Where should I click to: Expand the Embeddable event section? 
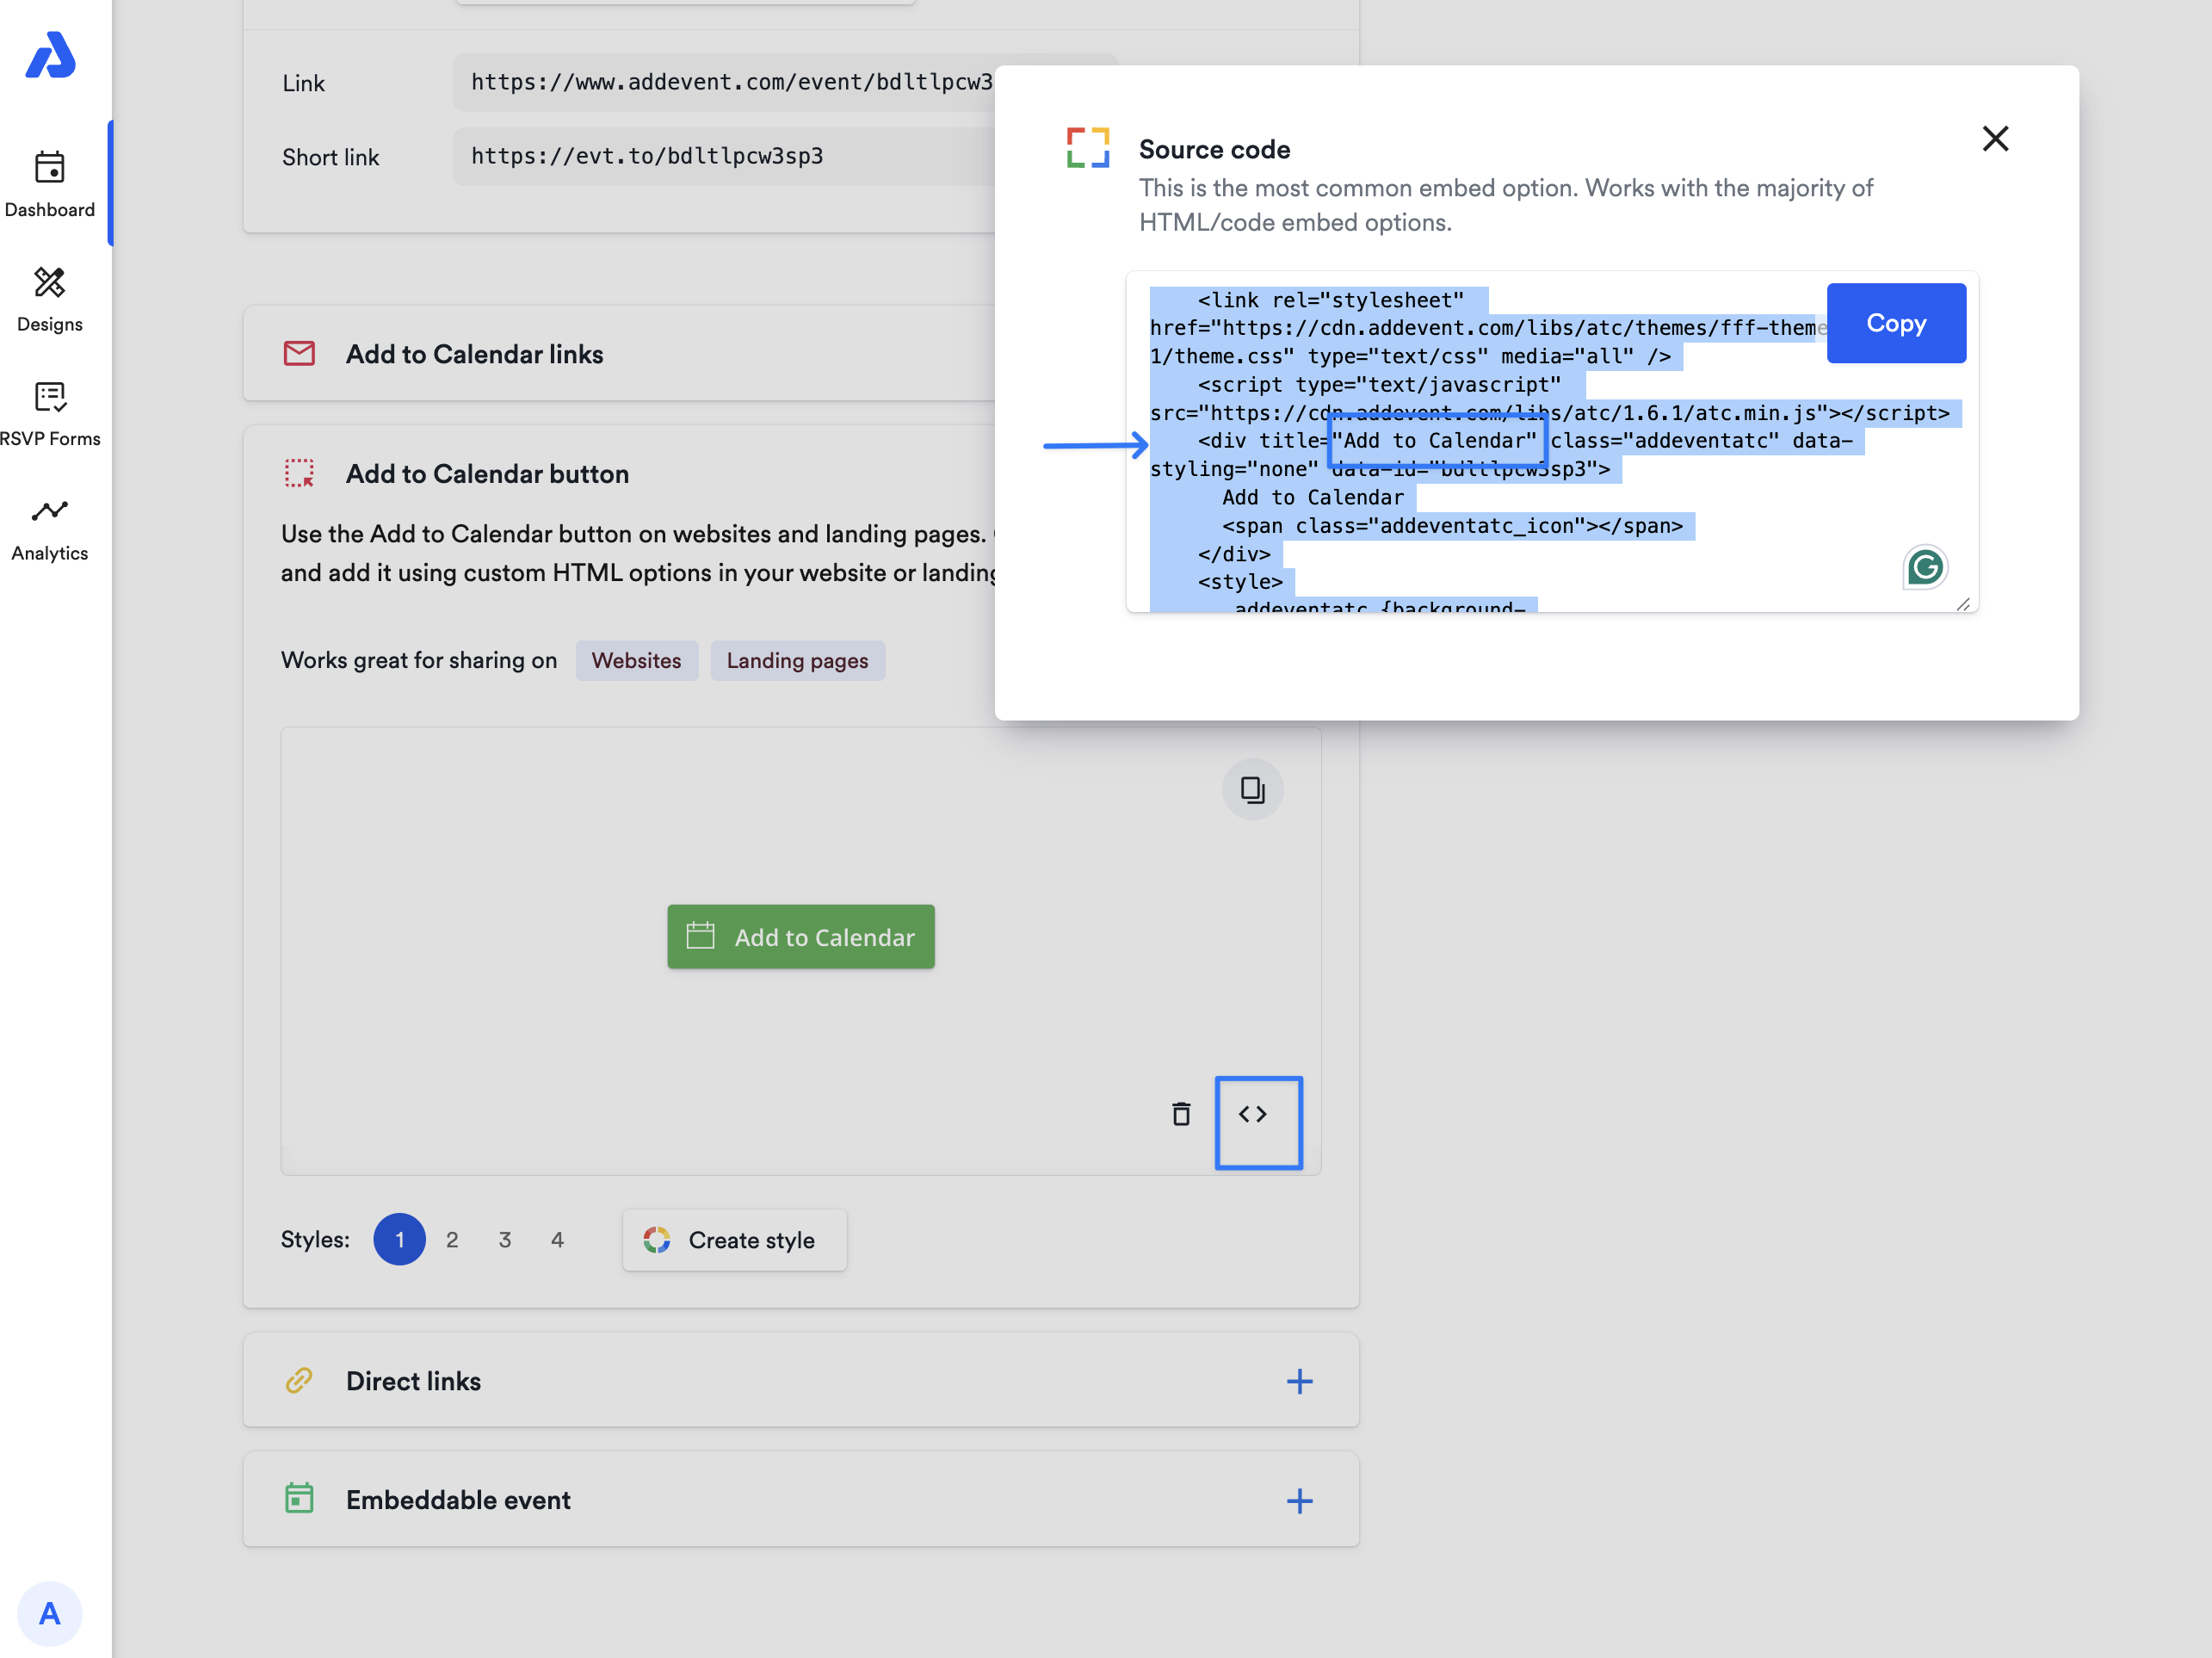click(x=1299, y=1500)
